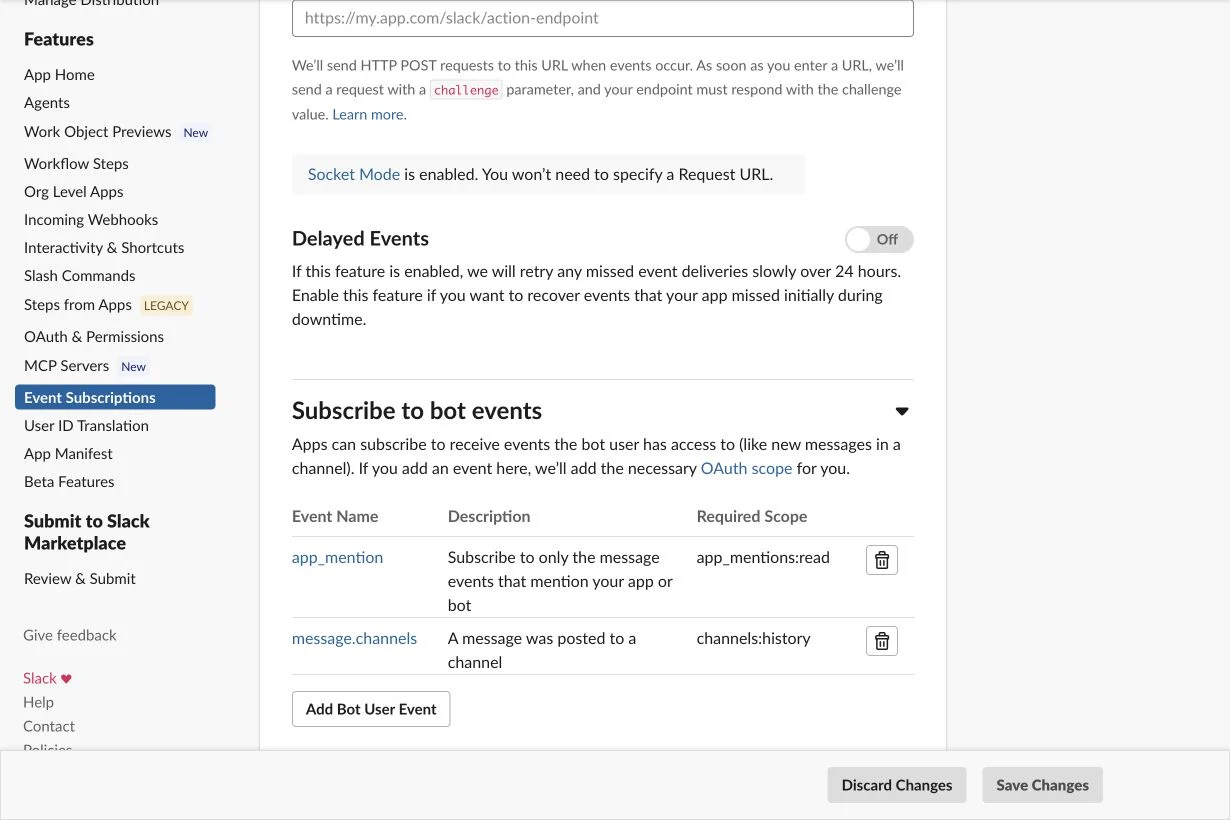
Task: Toggle the Delayed Events switch
Action: click(x=879, y=239)
